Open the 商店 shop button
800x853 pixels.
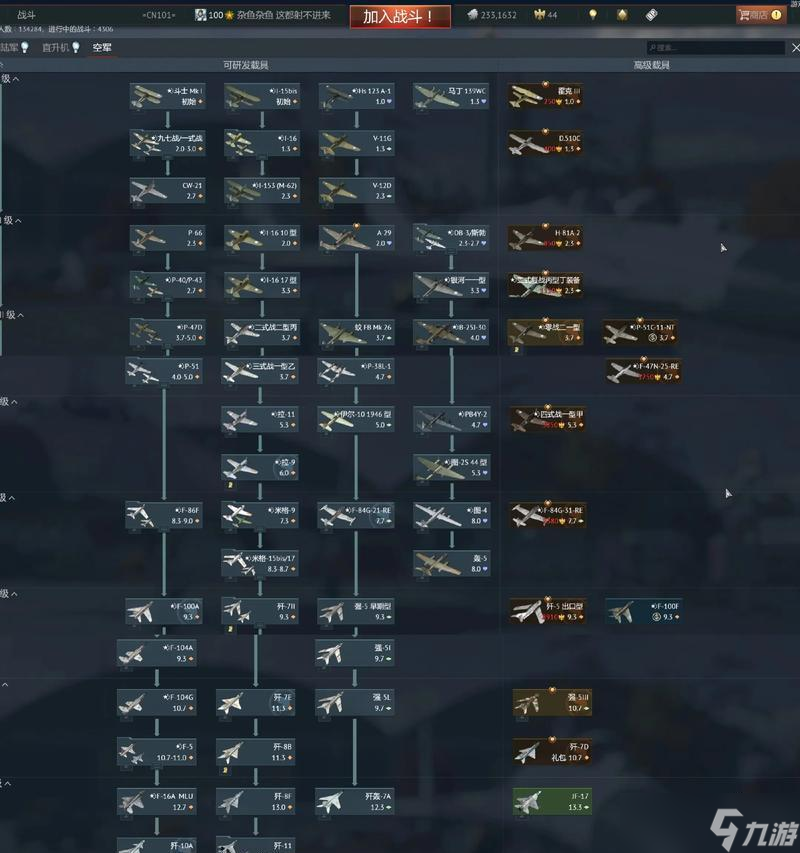click(761, 15)
